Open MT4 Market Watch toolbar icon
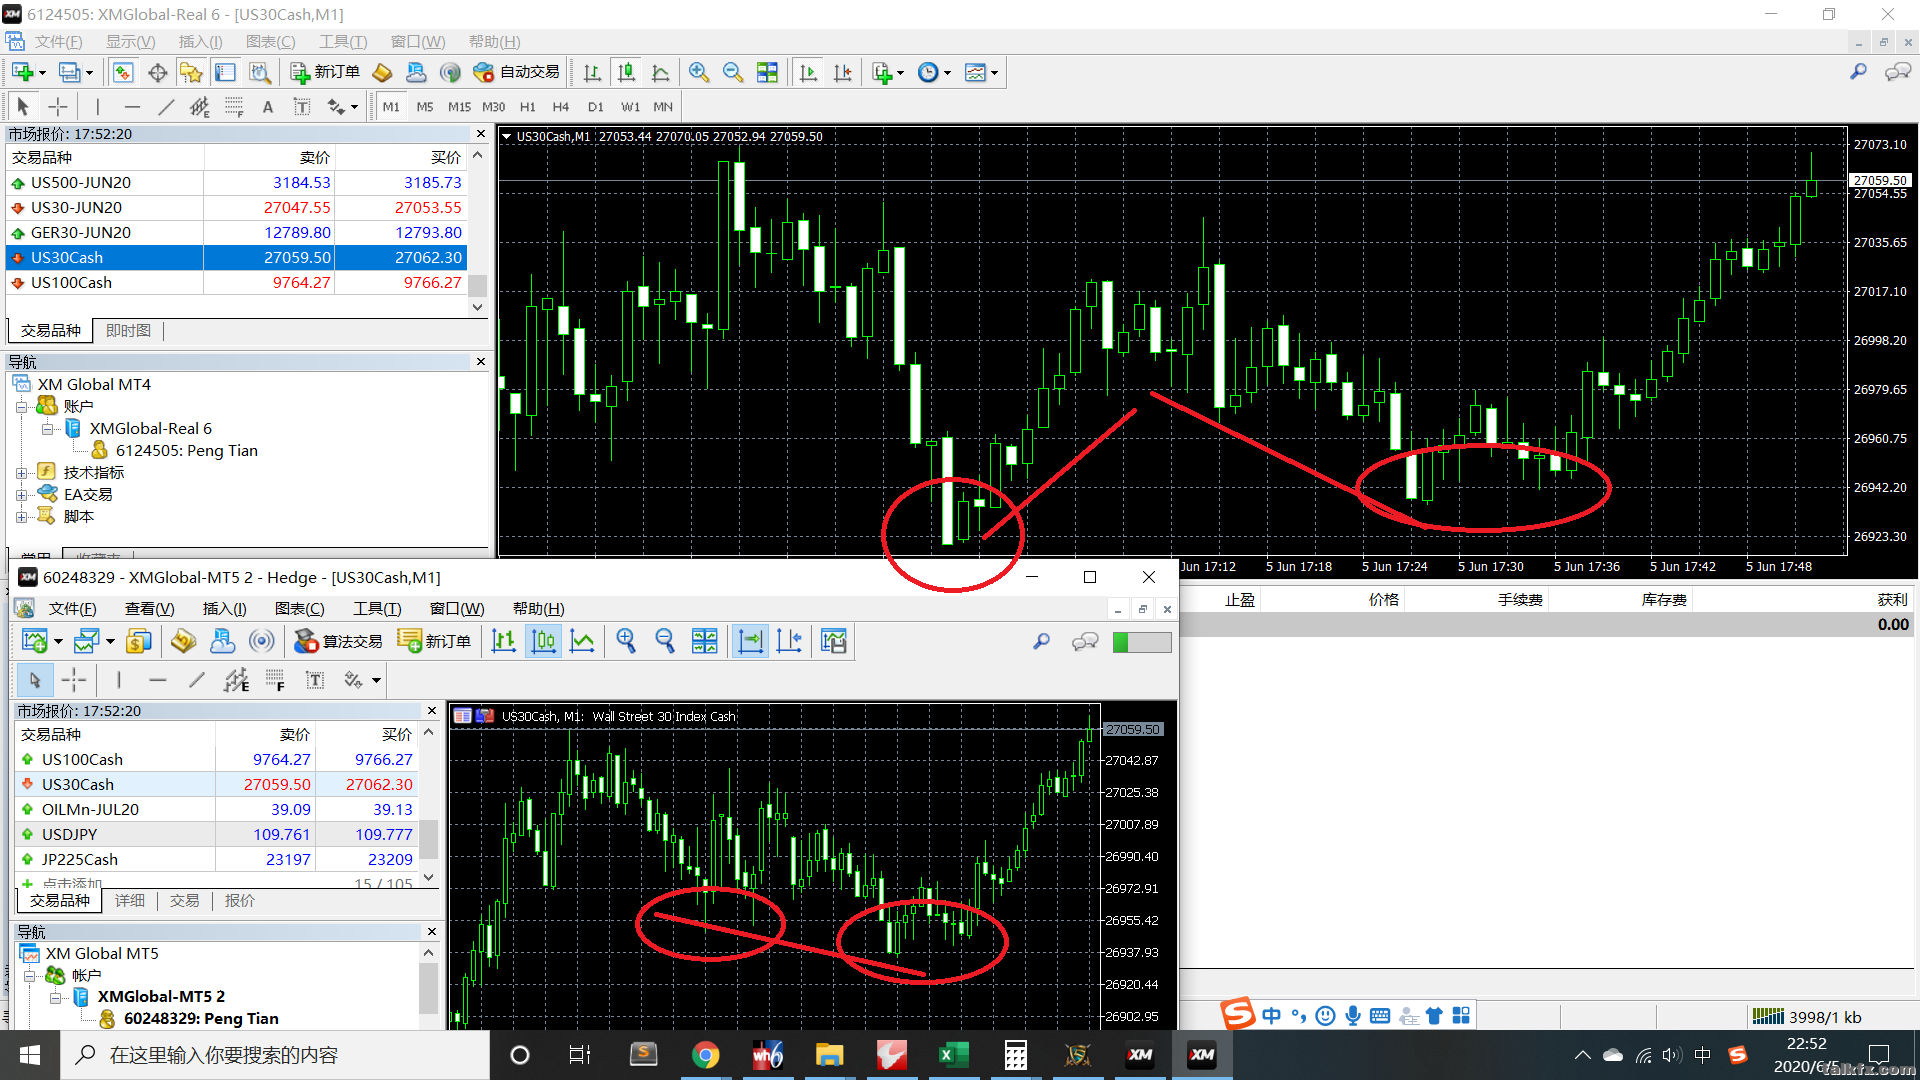 tap(123, 72)
